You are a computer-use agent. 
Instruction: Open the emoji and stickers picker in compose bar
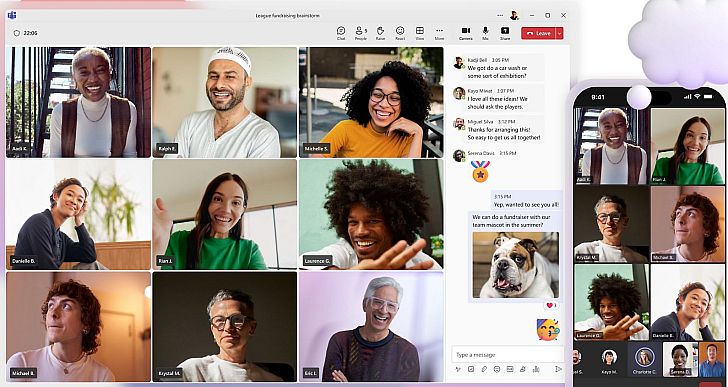pos(497,369)
